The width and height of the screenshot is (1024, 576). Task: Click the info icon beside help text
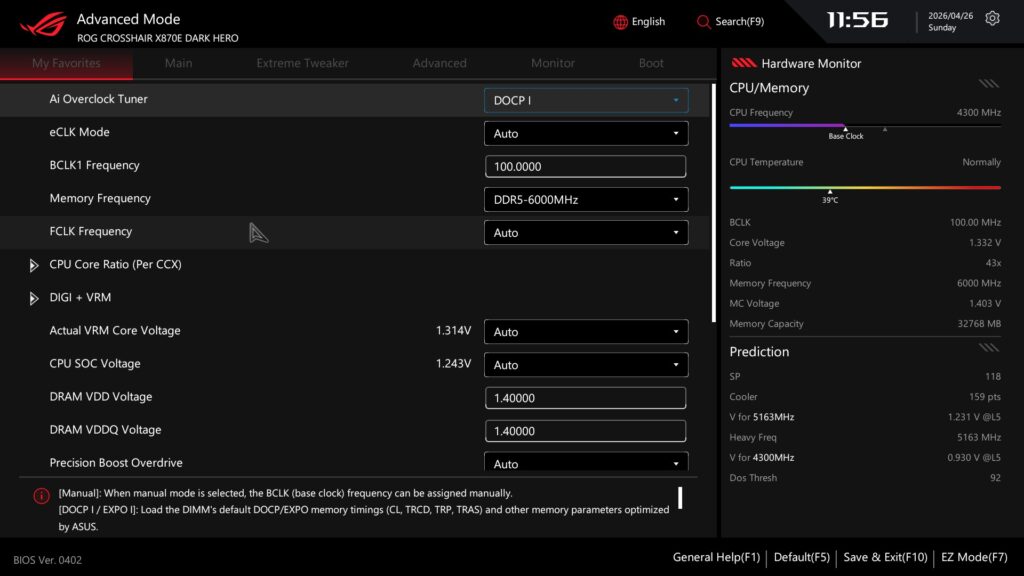[41, 496]
